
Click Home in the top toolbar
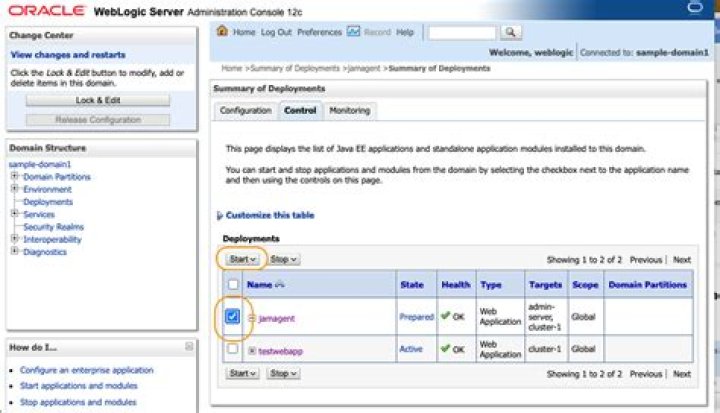(244, 32)
